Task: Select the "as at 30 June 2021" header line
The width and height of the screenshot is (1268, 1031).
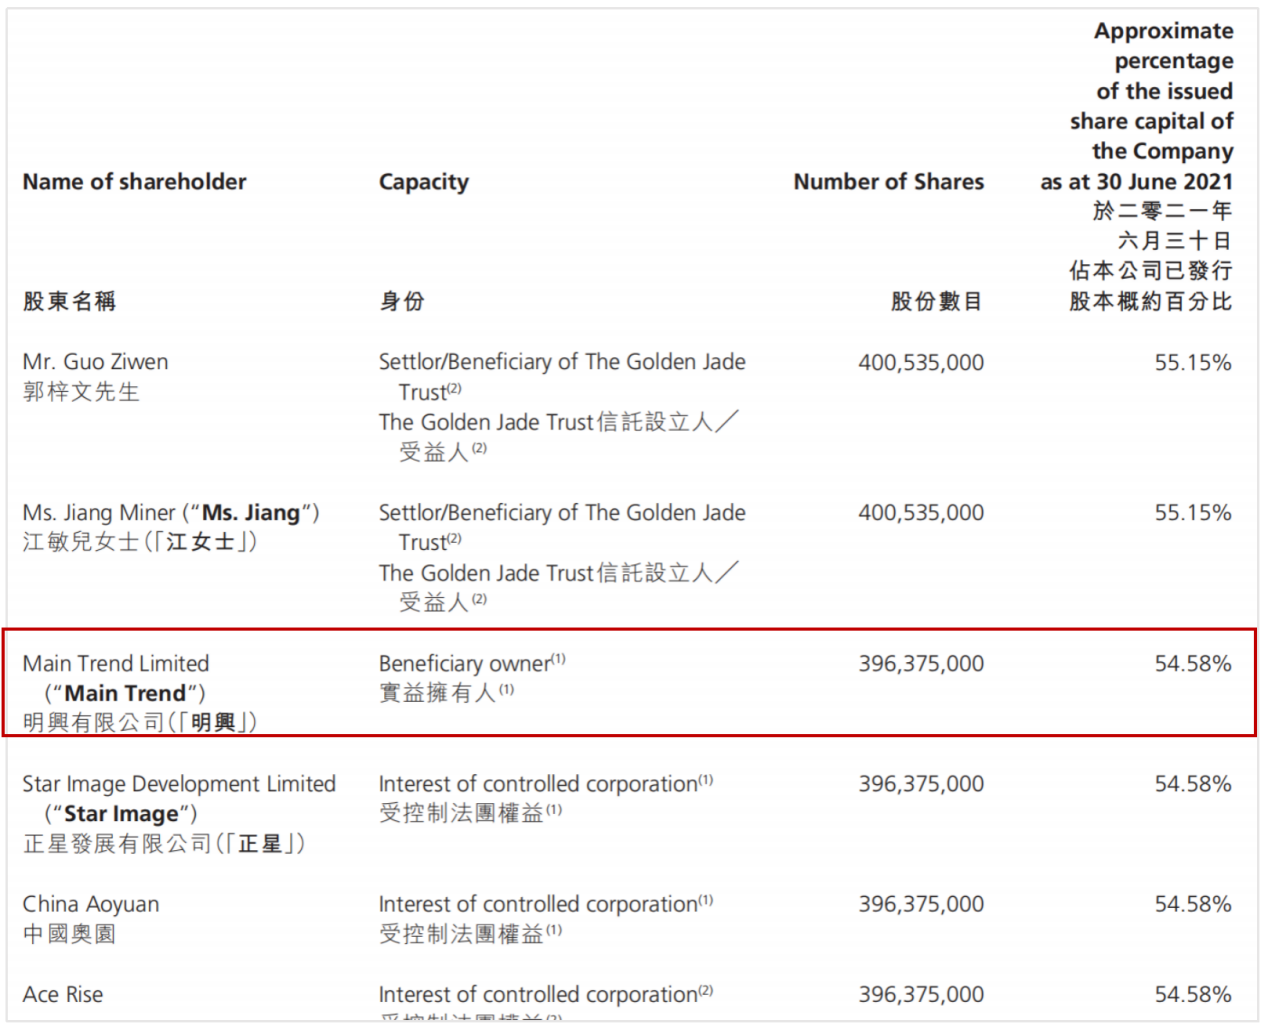Action: (1136, 181)
